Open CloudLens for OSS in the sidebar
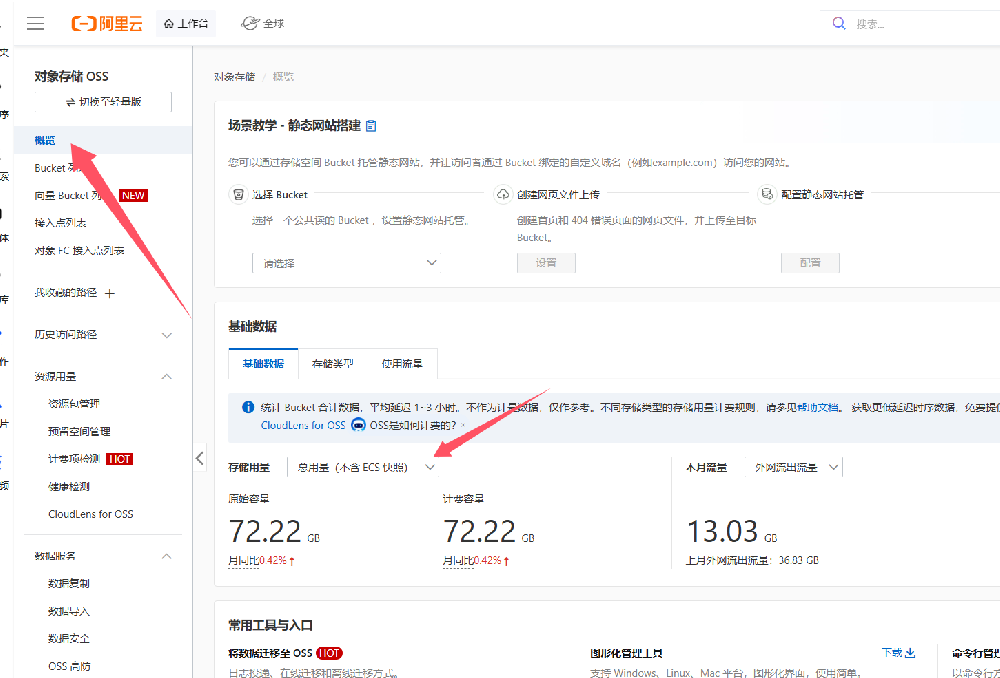Viewport: 1000px width, 678px height. click(91, 513)
